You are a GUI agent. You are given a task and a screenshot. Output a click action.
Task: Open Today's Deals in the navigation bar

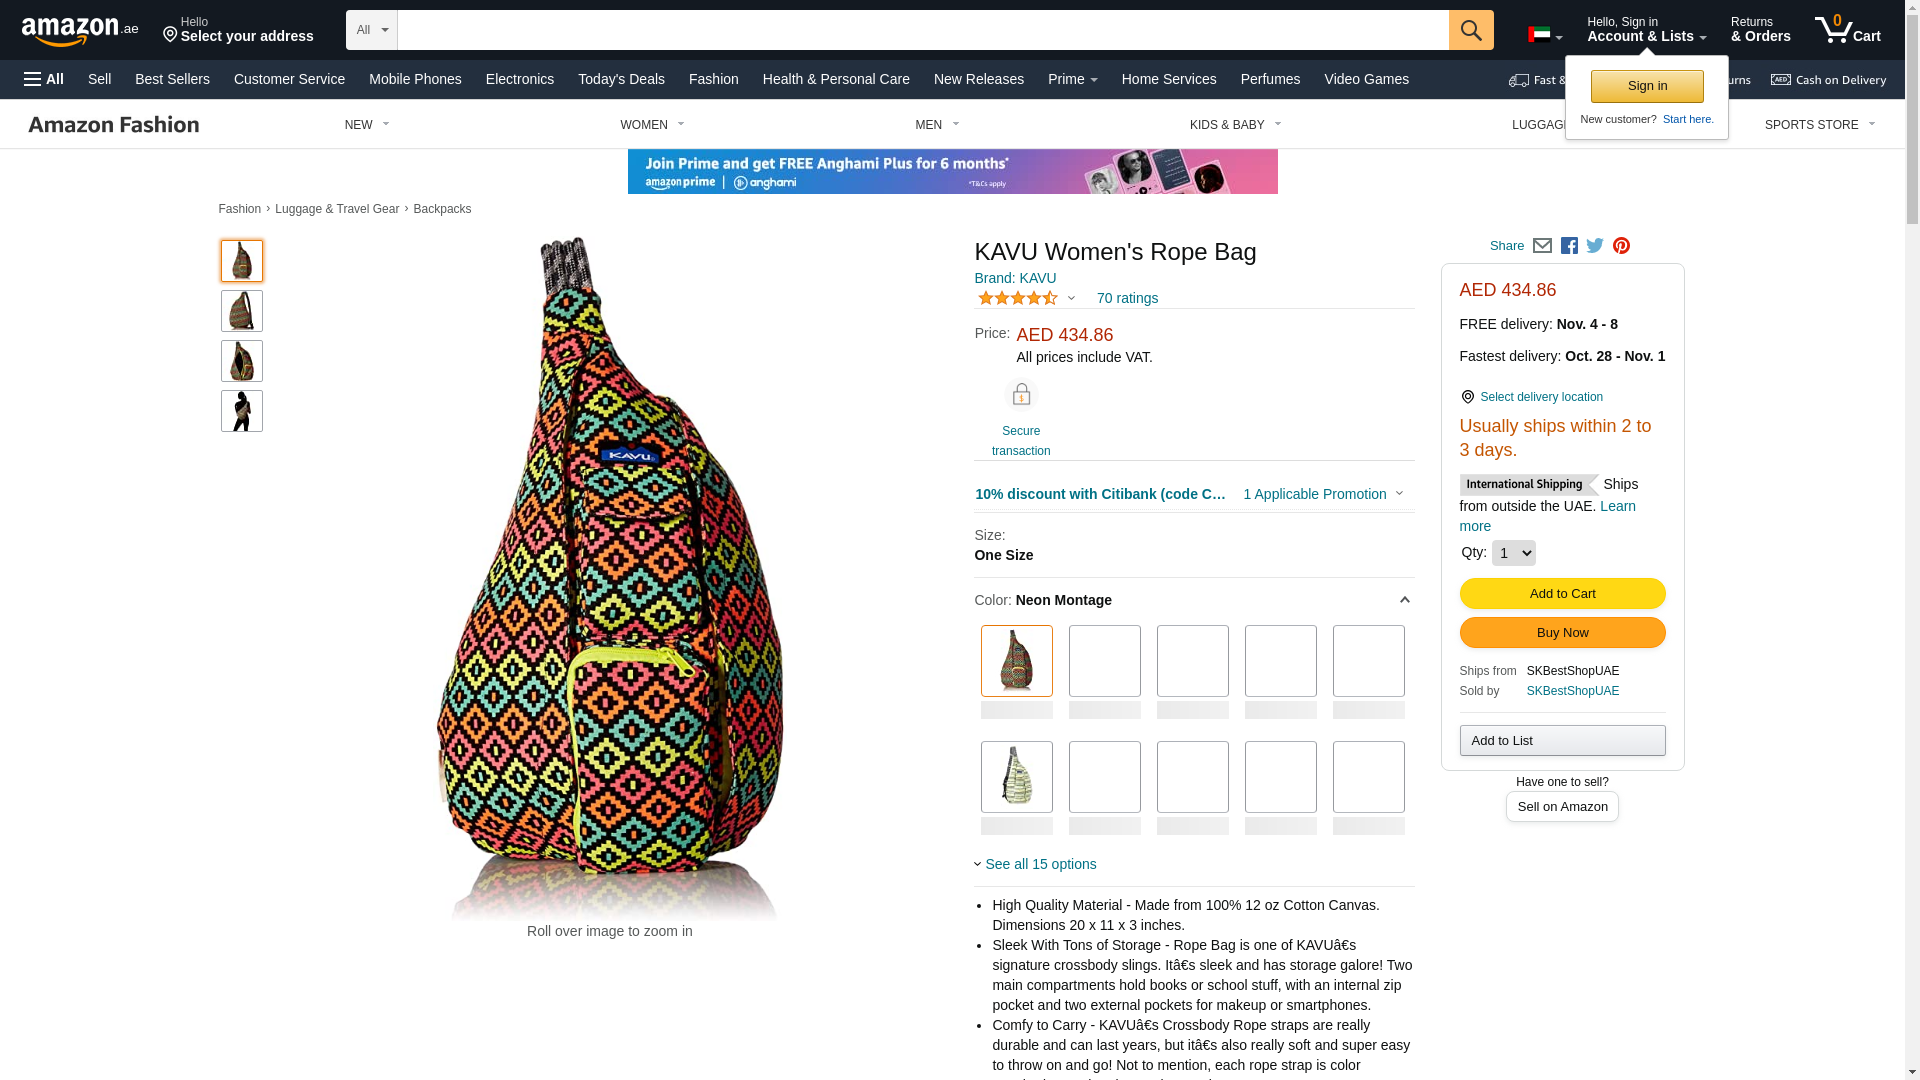621,79
